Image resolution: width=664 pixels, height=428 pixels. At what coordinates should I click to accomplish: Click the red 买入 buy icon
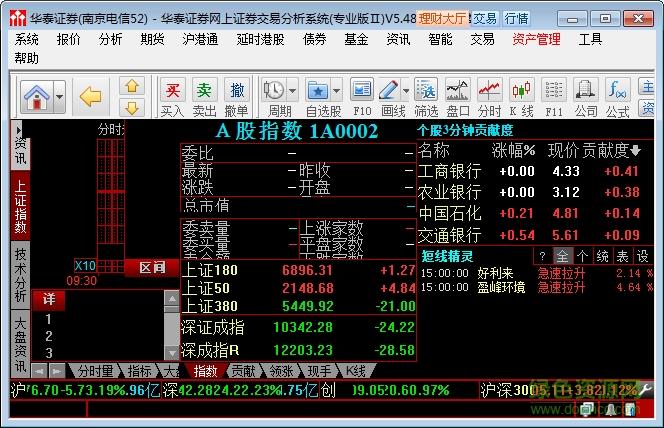pyautogui.click(x=172, y=91)
